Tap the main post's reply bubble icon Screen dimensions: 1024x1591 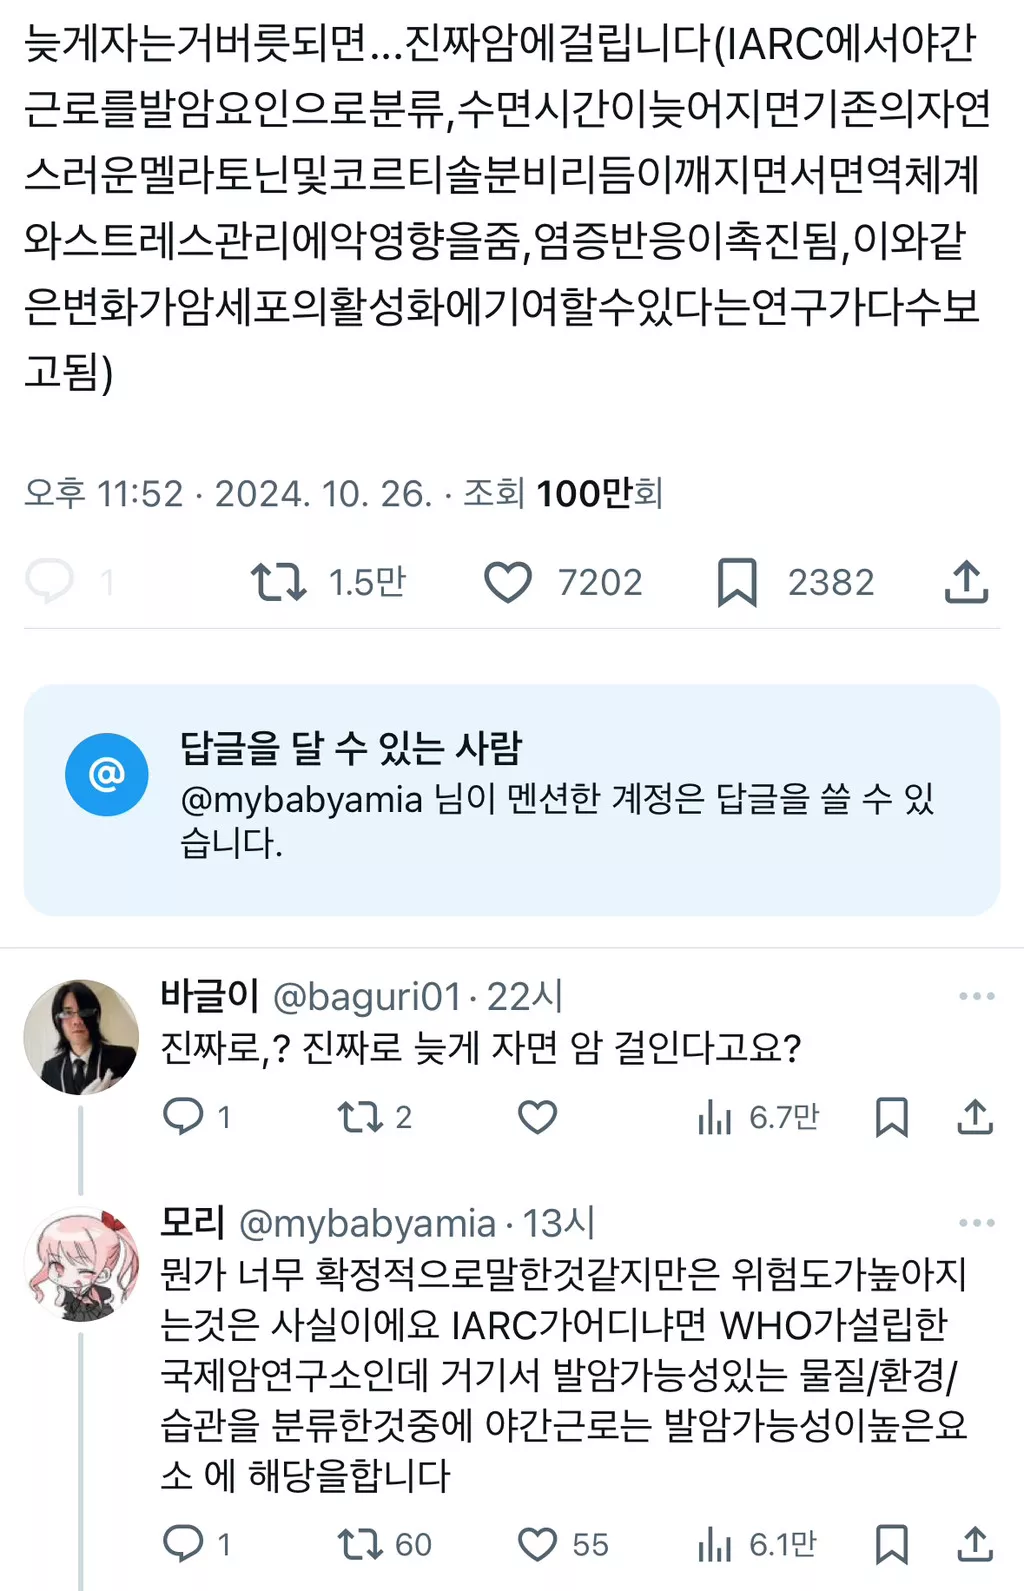[x=50, y=581]
